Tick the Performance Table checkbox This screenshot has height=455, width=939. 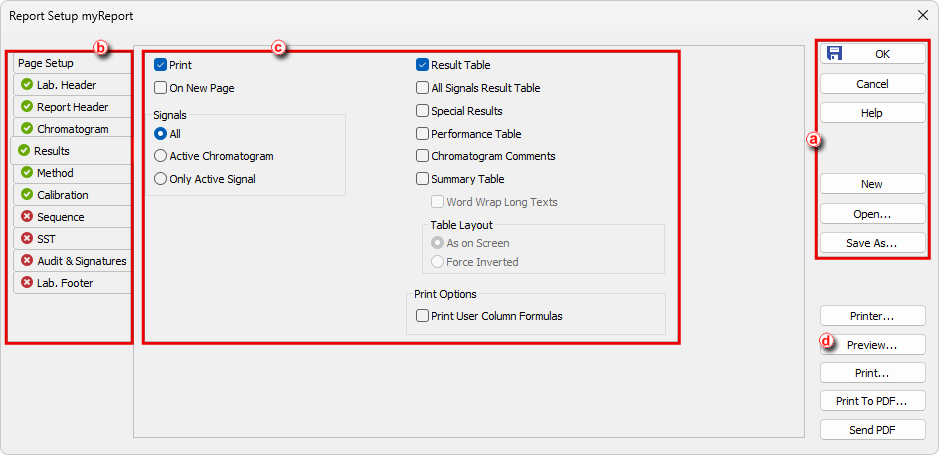coord(422,134)
